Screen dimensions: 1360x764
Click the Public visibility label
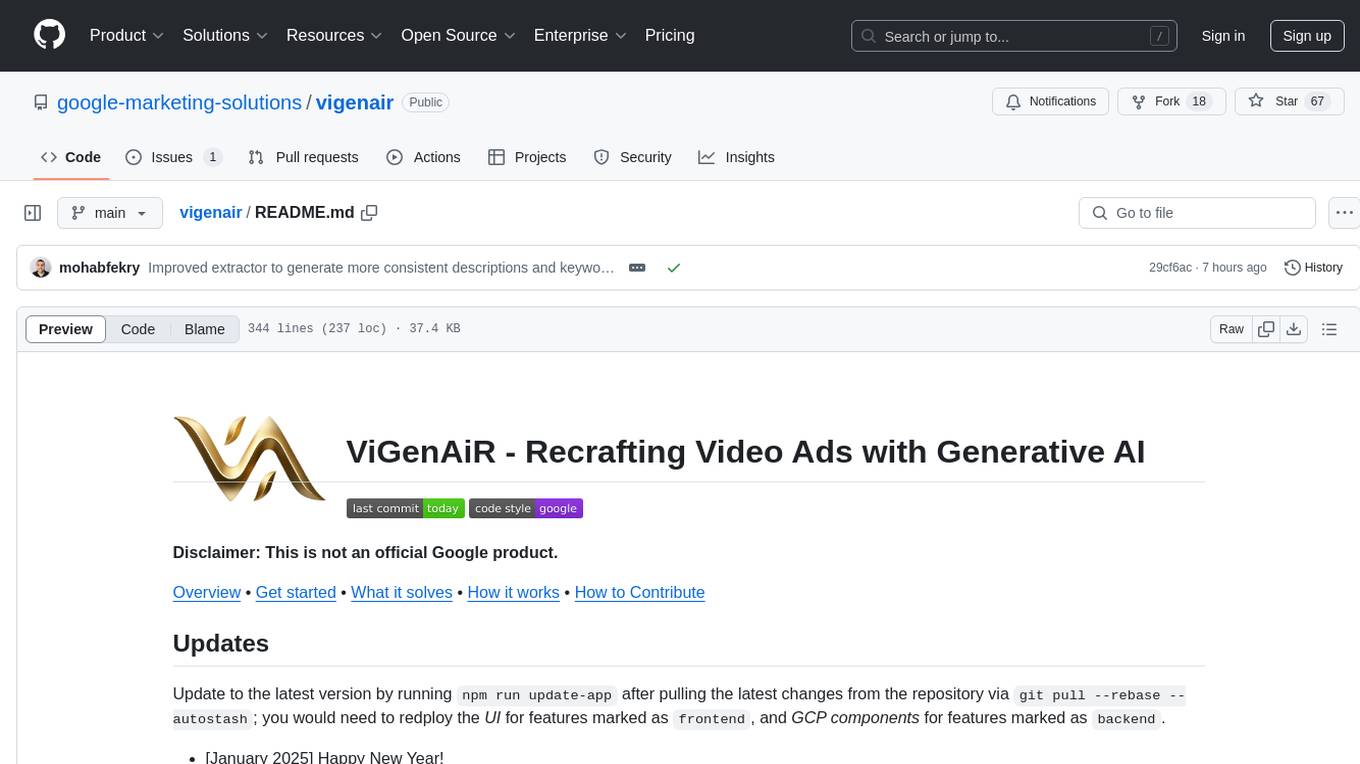coord(426,102)
